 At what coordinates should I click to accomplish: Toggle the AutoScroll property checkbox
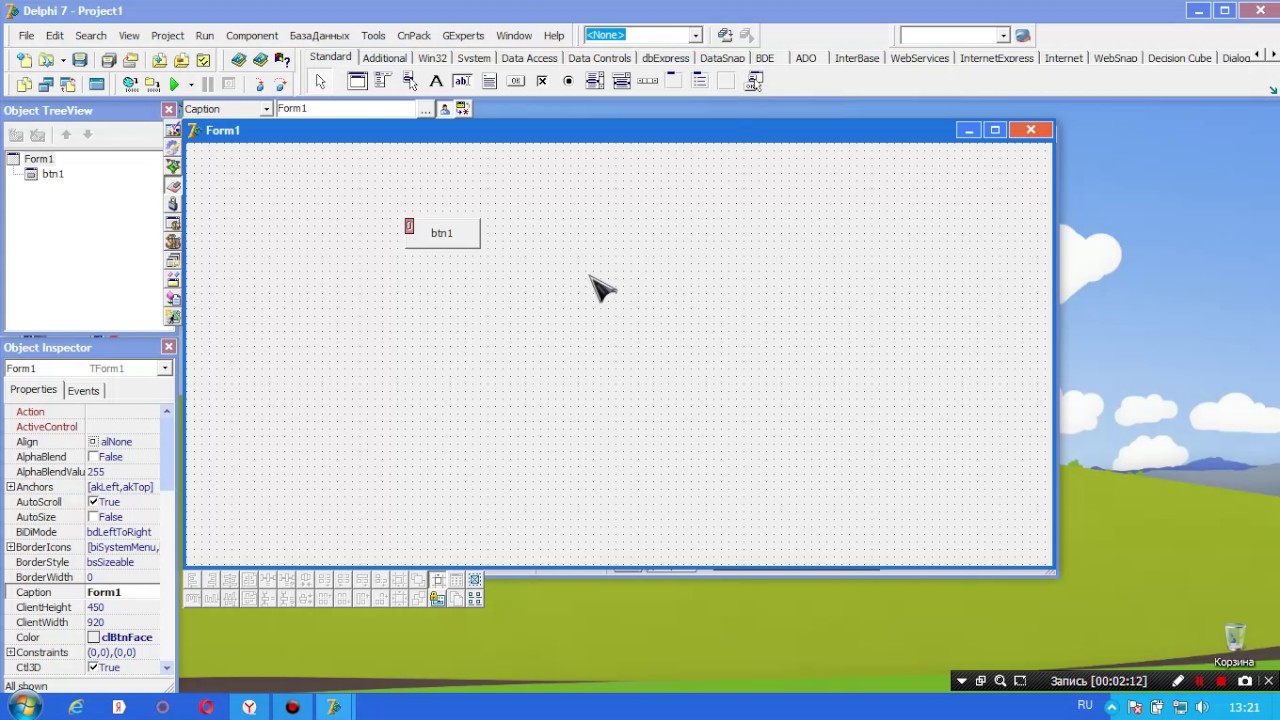tap(93, 502)
